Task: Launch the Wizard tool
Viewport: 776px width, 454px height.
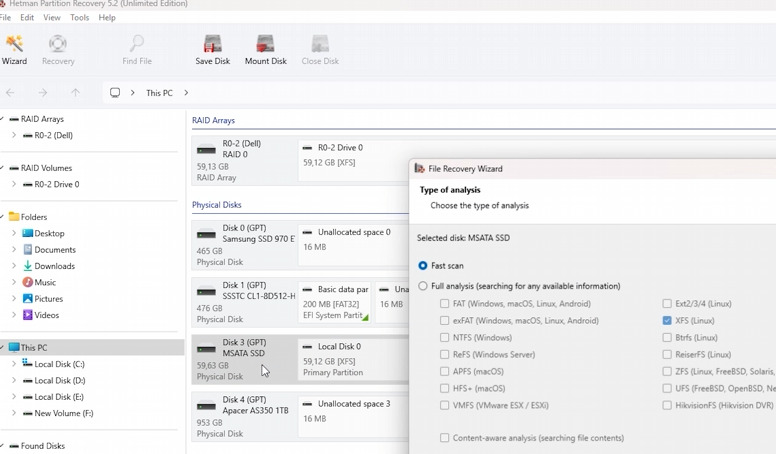Action: [14, 50]
